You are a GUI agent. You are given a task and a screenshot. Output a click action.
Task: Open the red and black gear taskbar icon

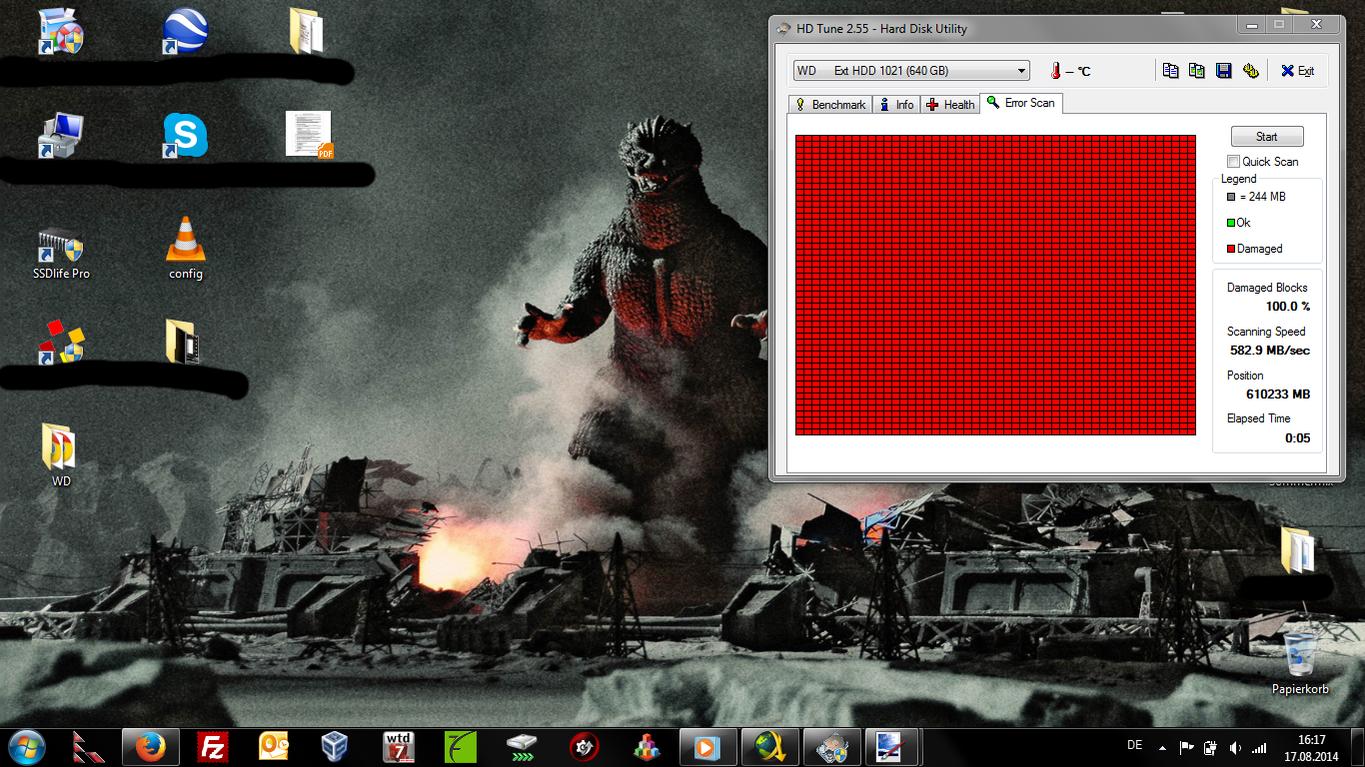pyautogui.click(x=584, y=747)
